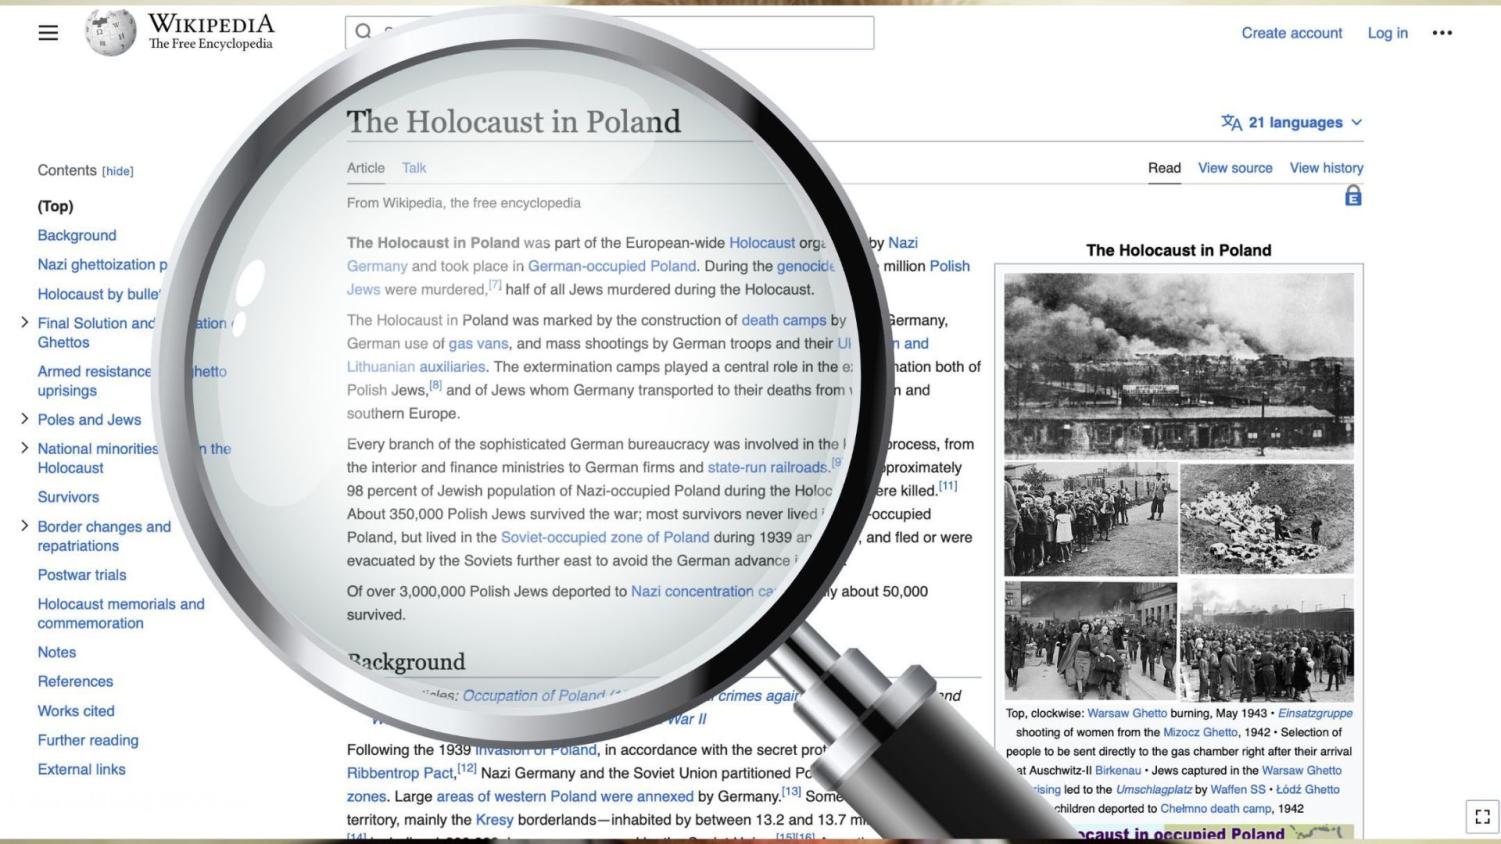1501x844 pixels.
Task: Follow the gas vans link
Action: coord(479,343)
